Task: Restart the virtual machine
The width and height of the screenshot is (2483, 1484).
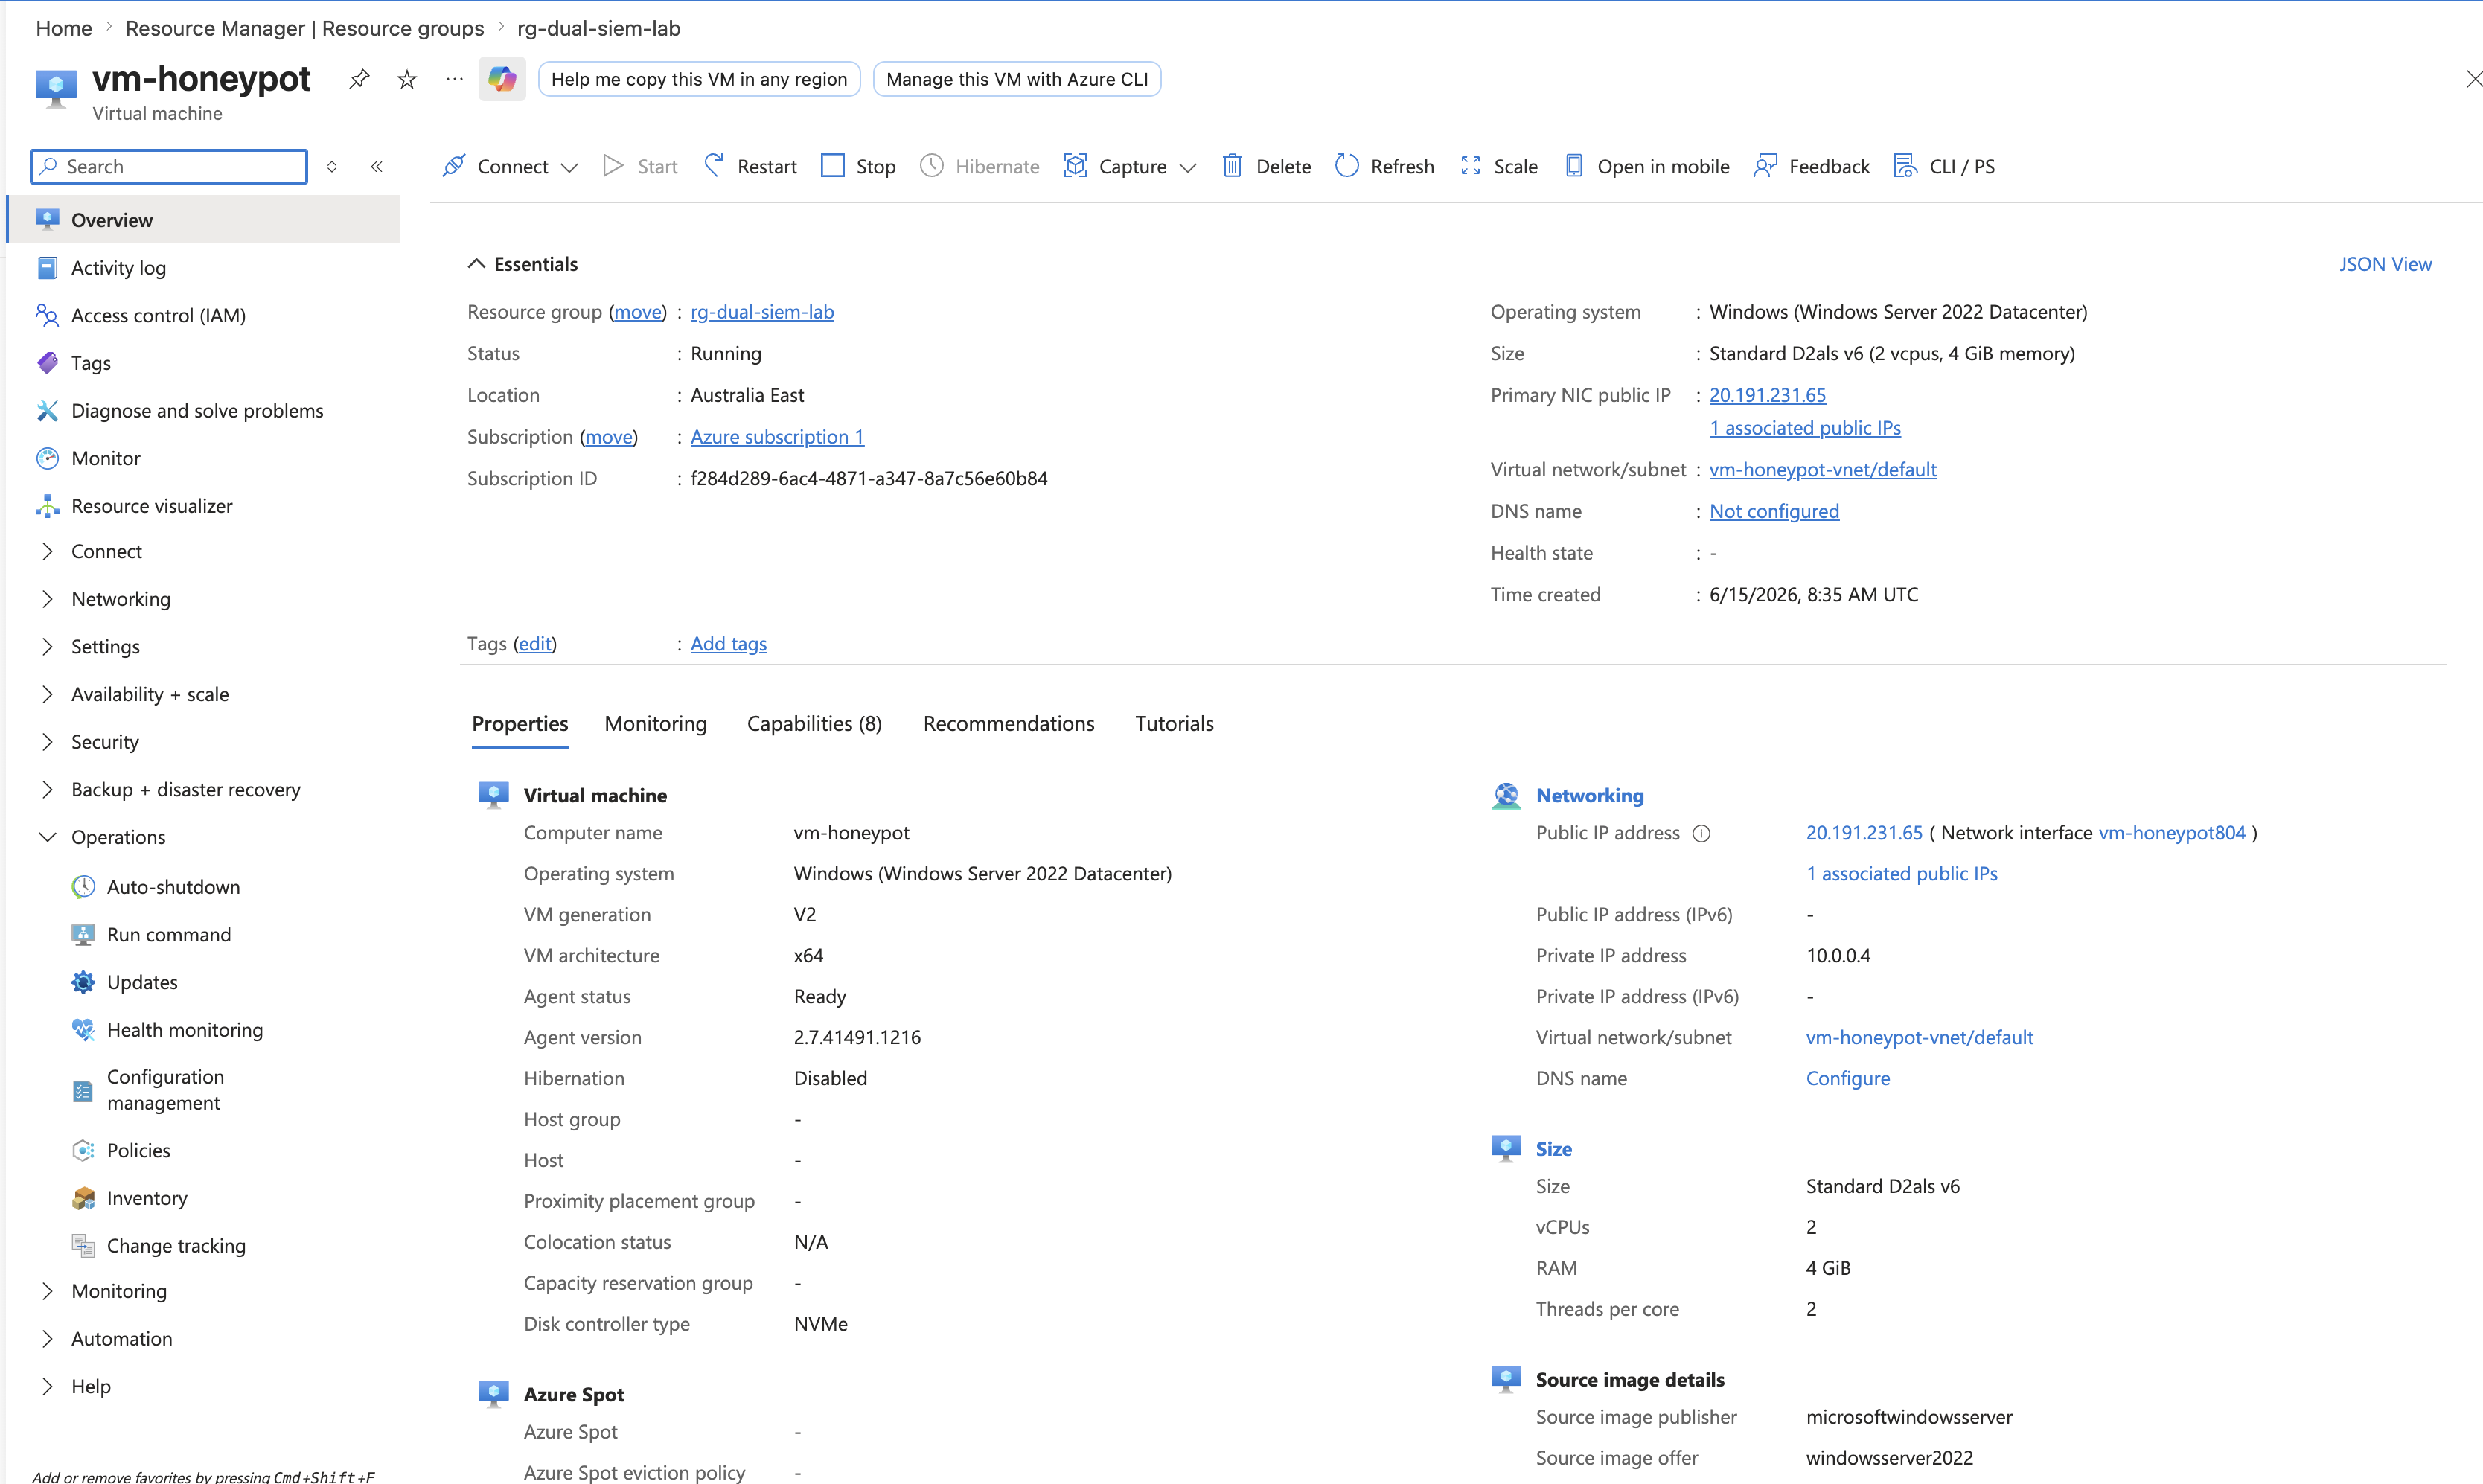Action: tap(751, 166)
